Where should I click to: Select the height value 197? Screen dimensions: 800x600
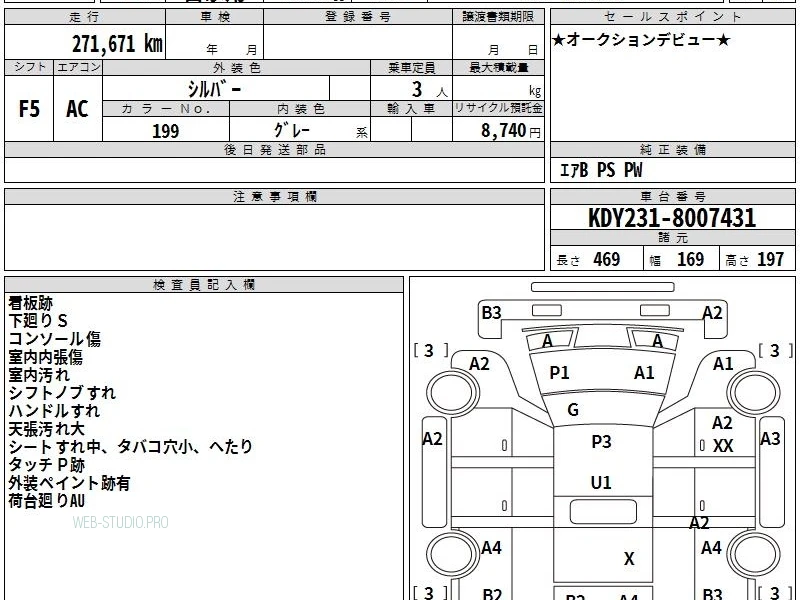pos(770,259)
